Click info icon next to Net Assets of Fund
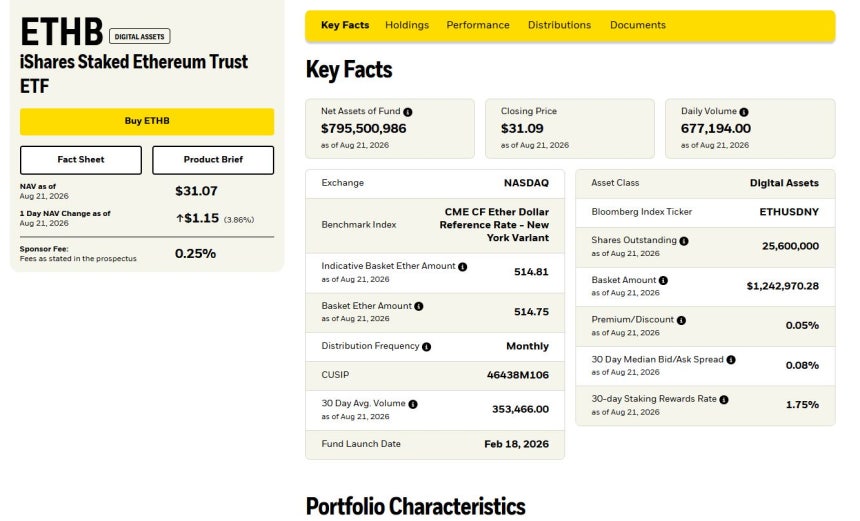Viewport: 860px width, 521px height. coord(408,112)
